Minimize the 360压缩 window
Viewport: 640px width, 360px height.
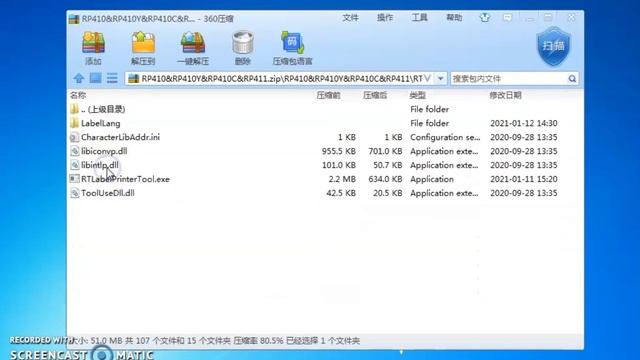click(x=530, y=18)
